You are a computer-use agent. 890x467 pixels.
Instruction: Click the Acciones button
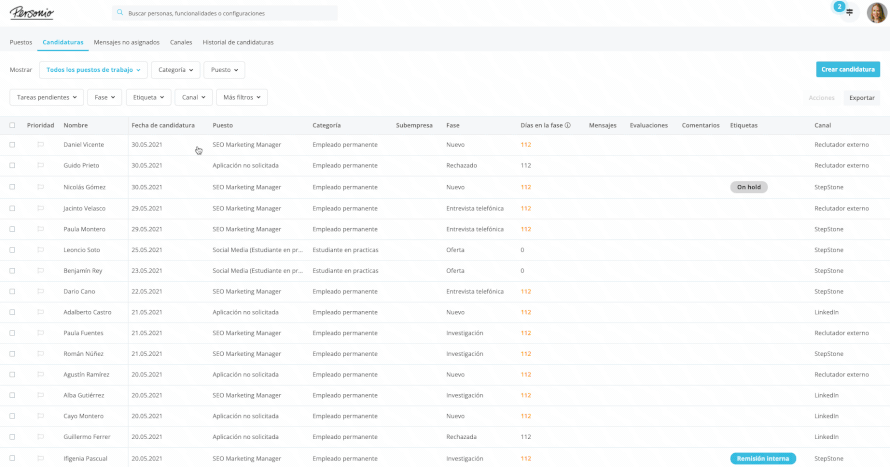click(821, 98)
